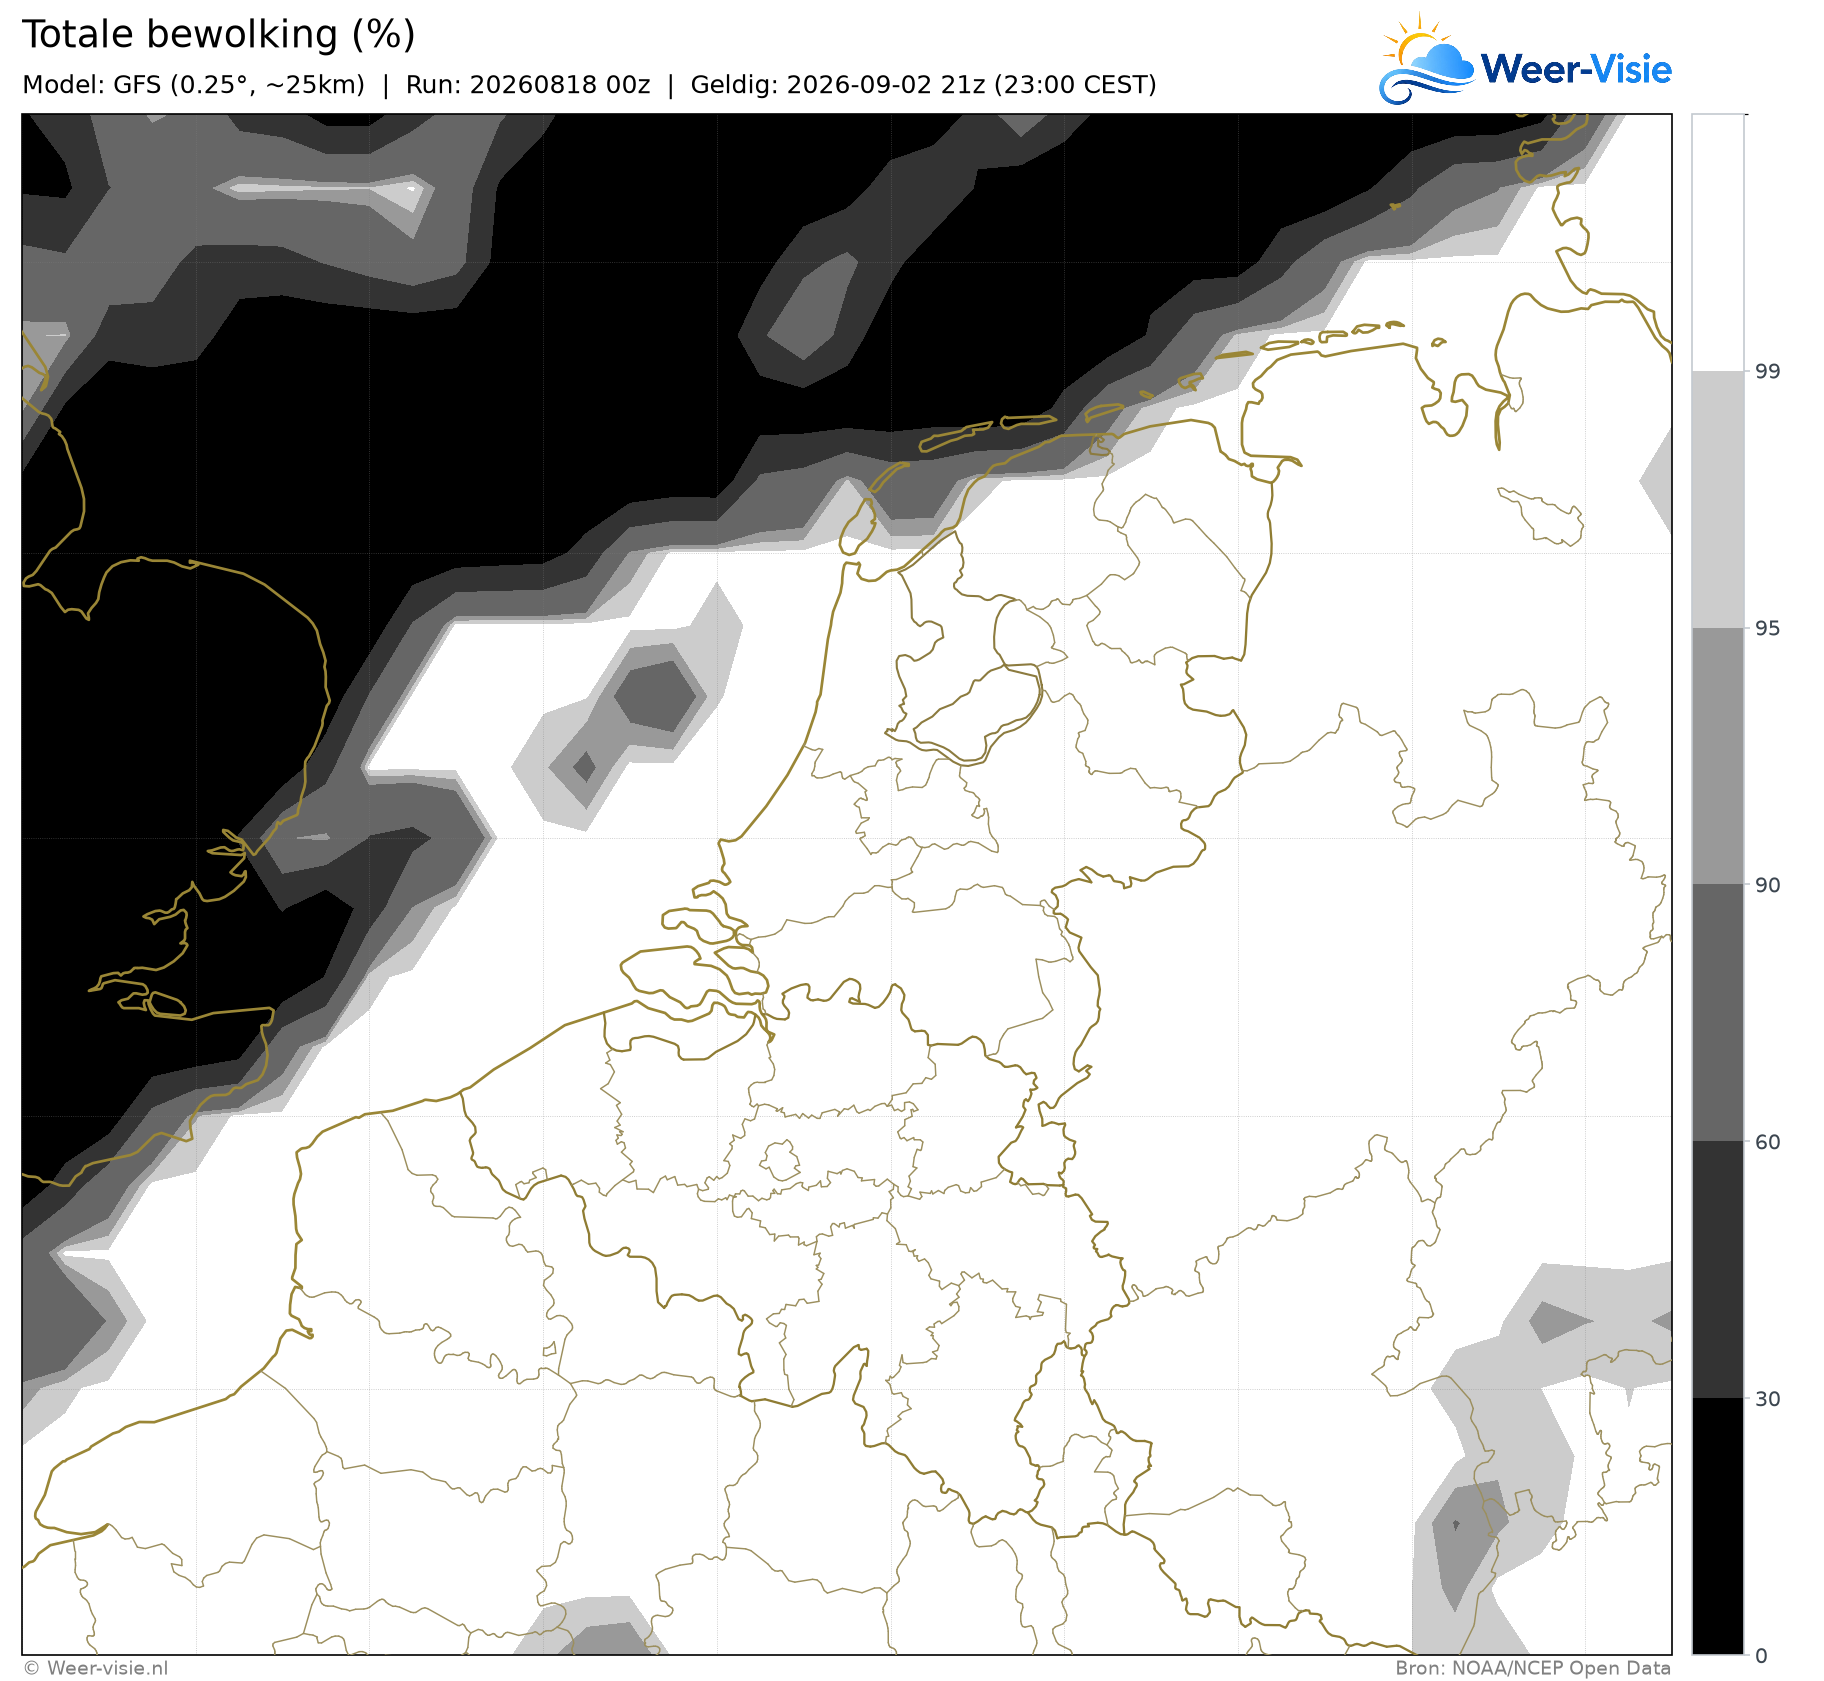Select the light gray 95-99% colorbar segment
1824x1681 pixels.
pyautogui.click(x=1717, y=500)
